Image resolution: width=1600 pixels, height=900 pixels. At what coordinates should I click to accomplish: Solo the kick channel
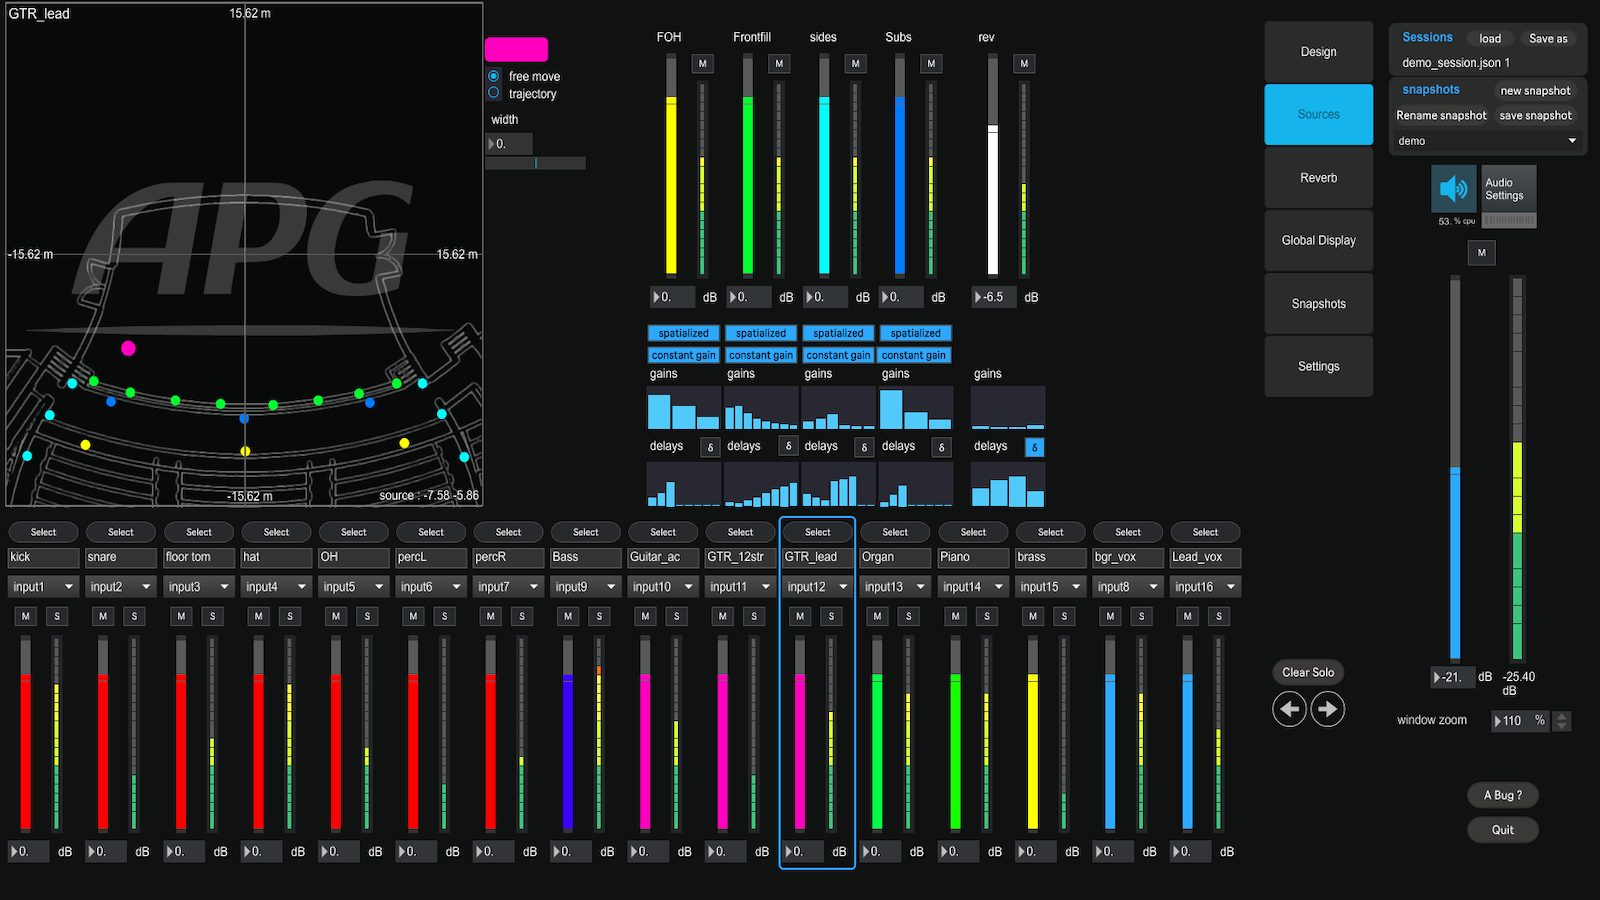point(57,616)
